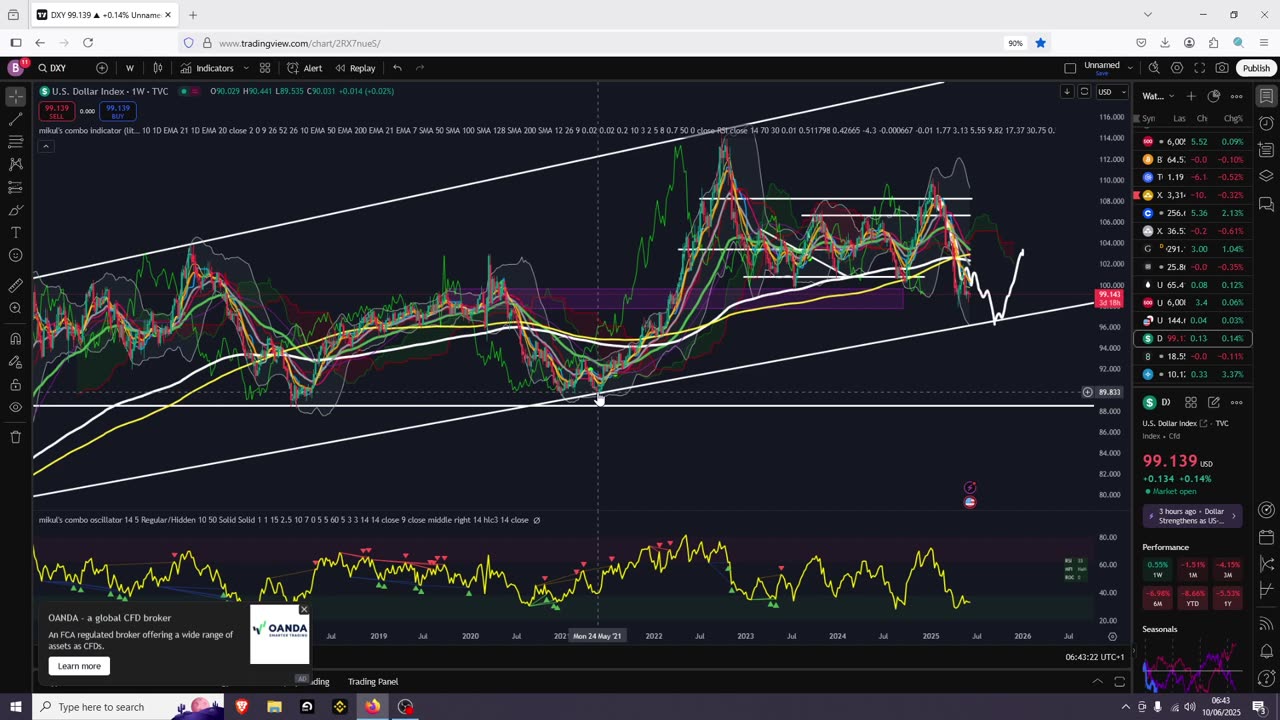Add a symbol to compare
Viewport: 1280px width, 720px height.
tap(102, 68)
